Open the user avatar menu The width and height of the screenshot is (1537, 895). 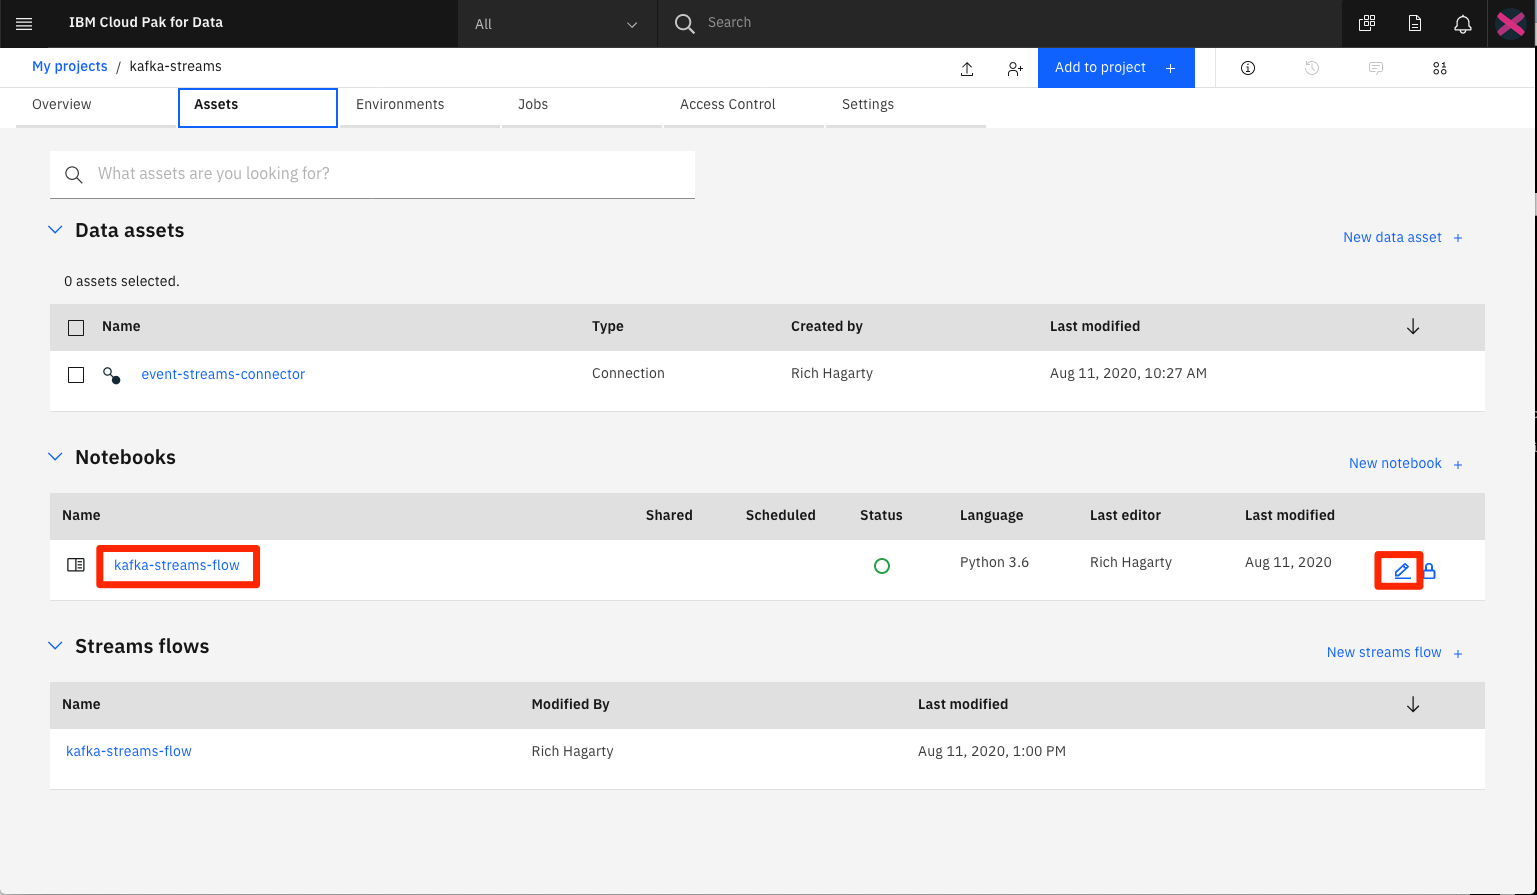coord(1511,23)
